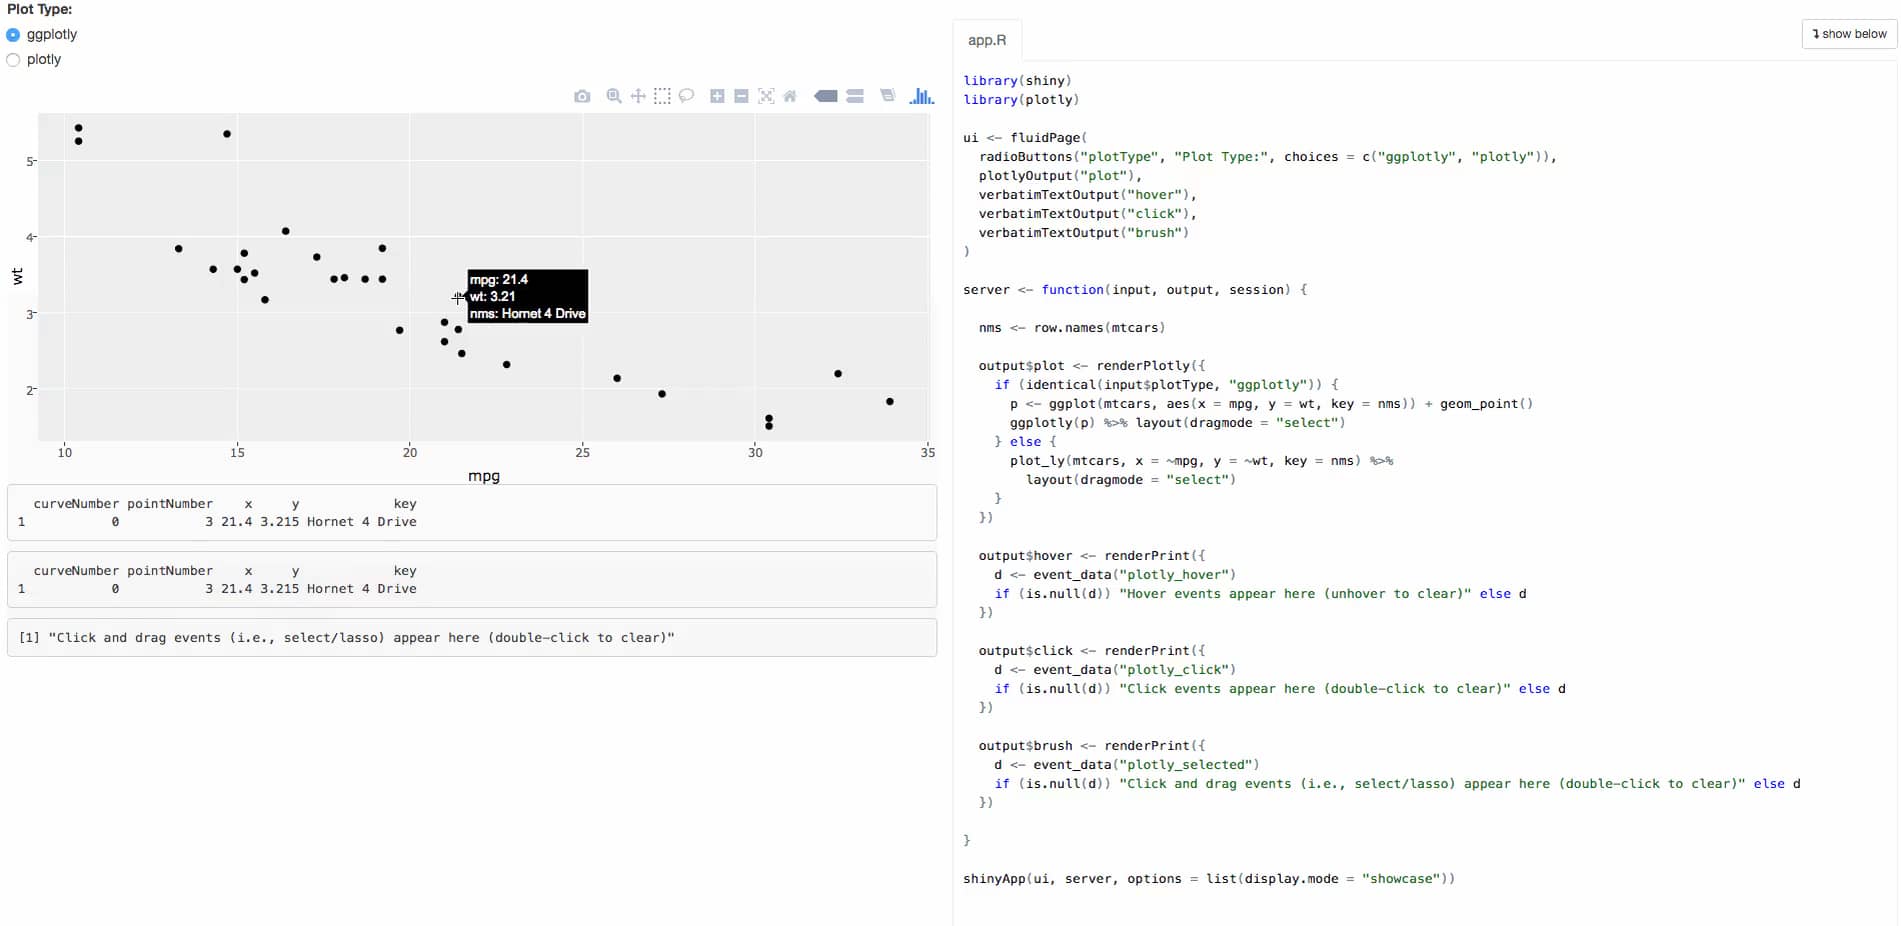Activate the Pan tool
Image resolution: width=1901 pixels, height=926 pixels.
click(638, 96)
